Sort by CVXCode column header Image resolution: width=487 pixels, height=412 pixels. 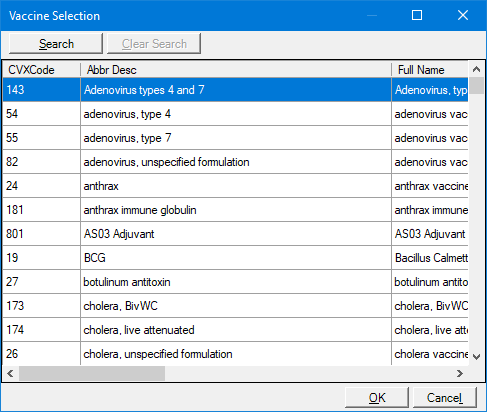[42, 70]
